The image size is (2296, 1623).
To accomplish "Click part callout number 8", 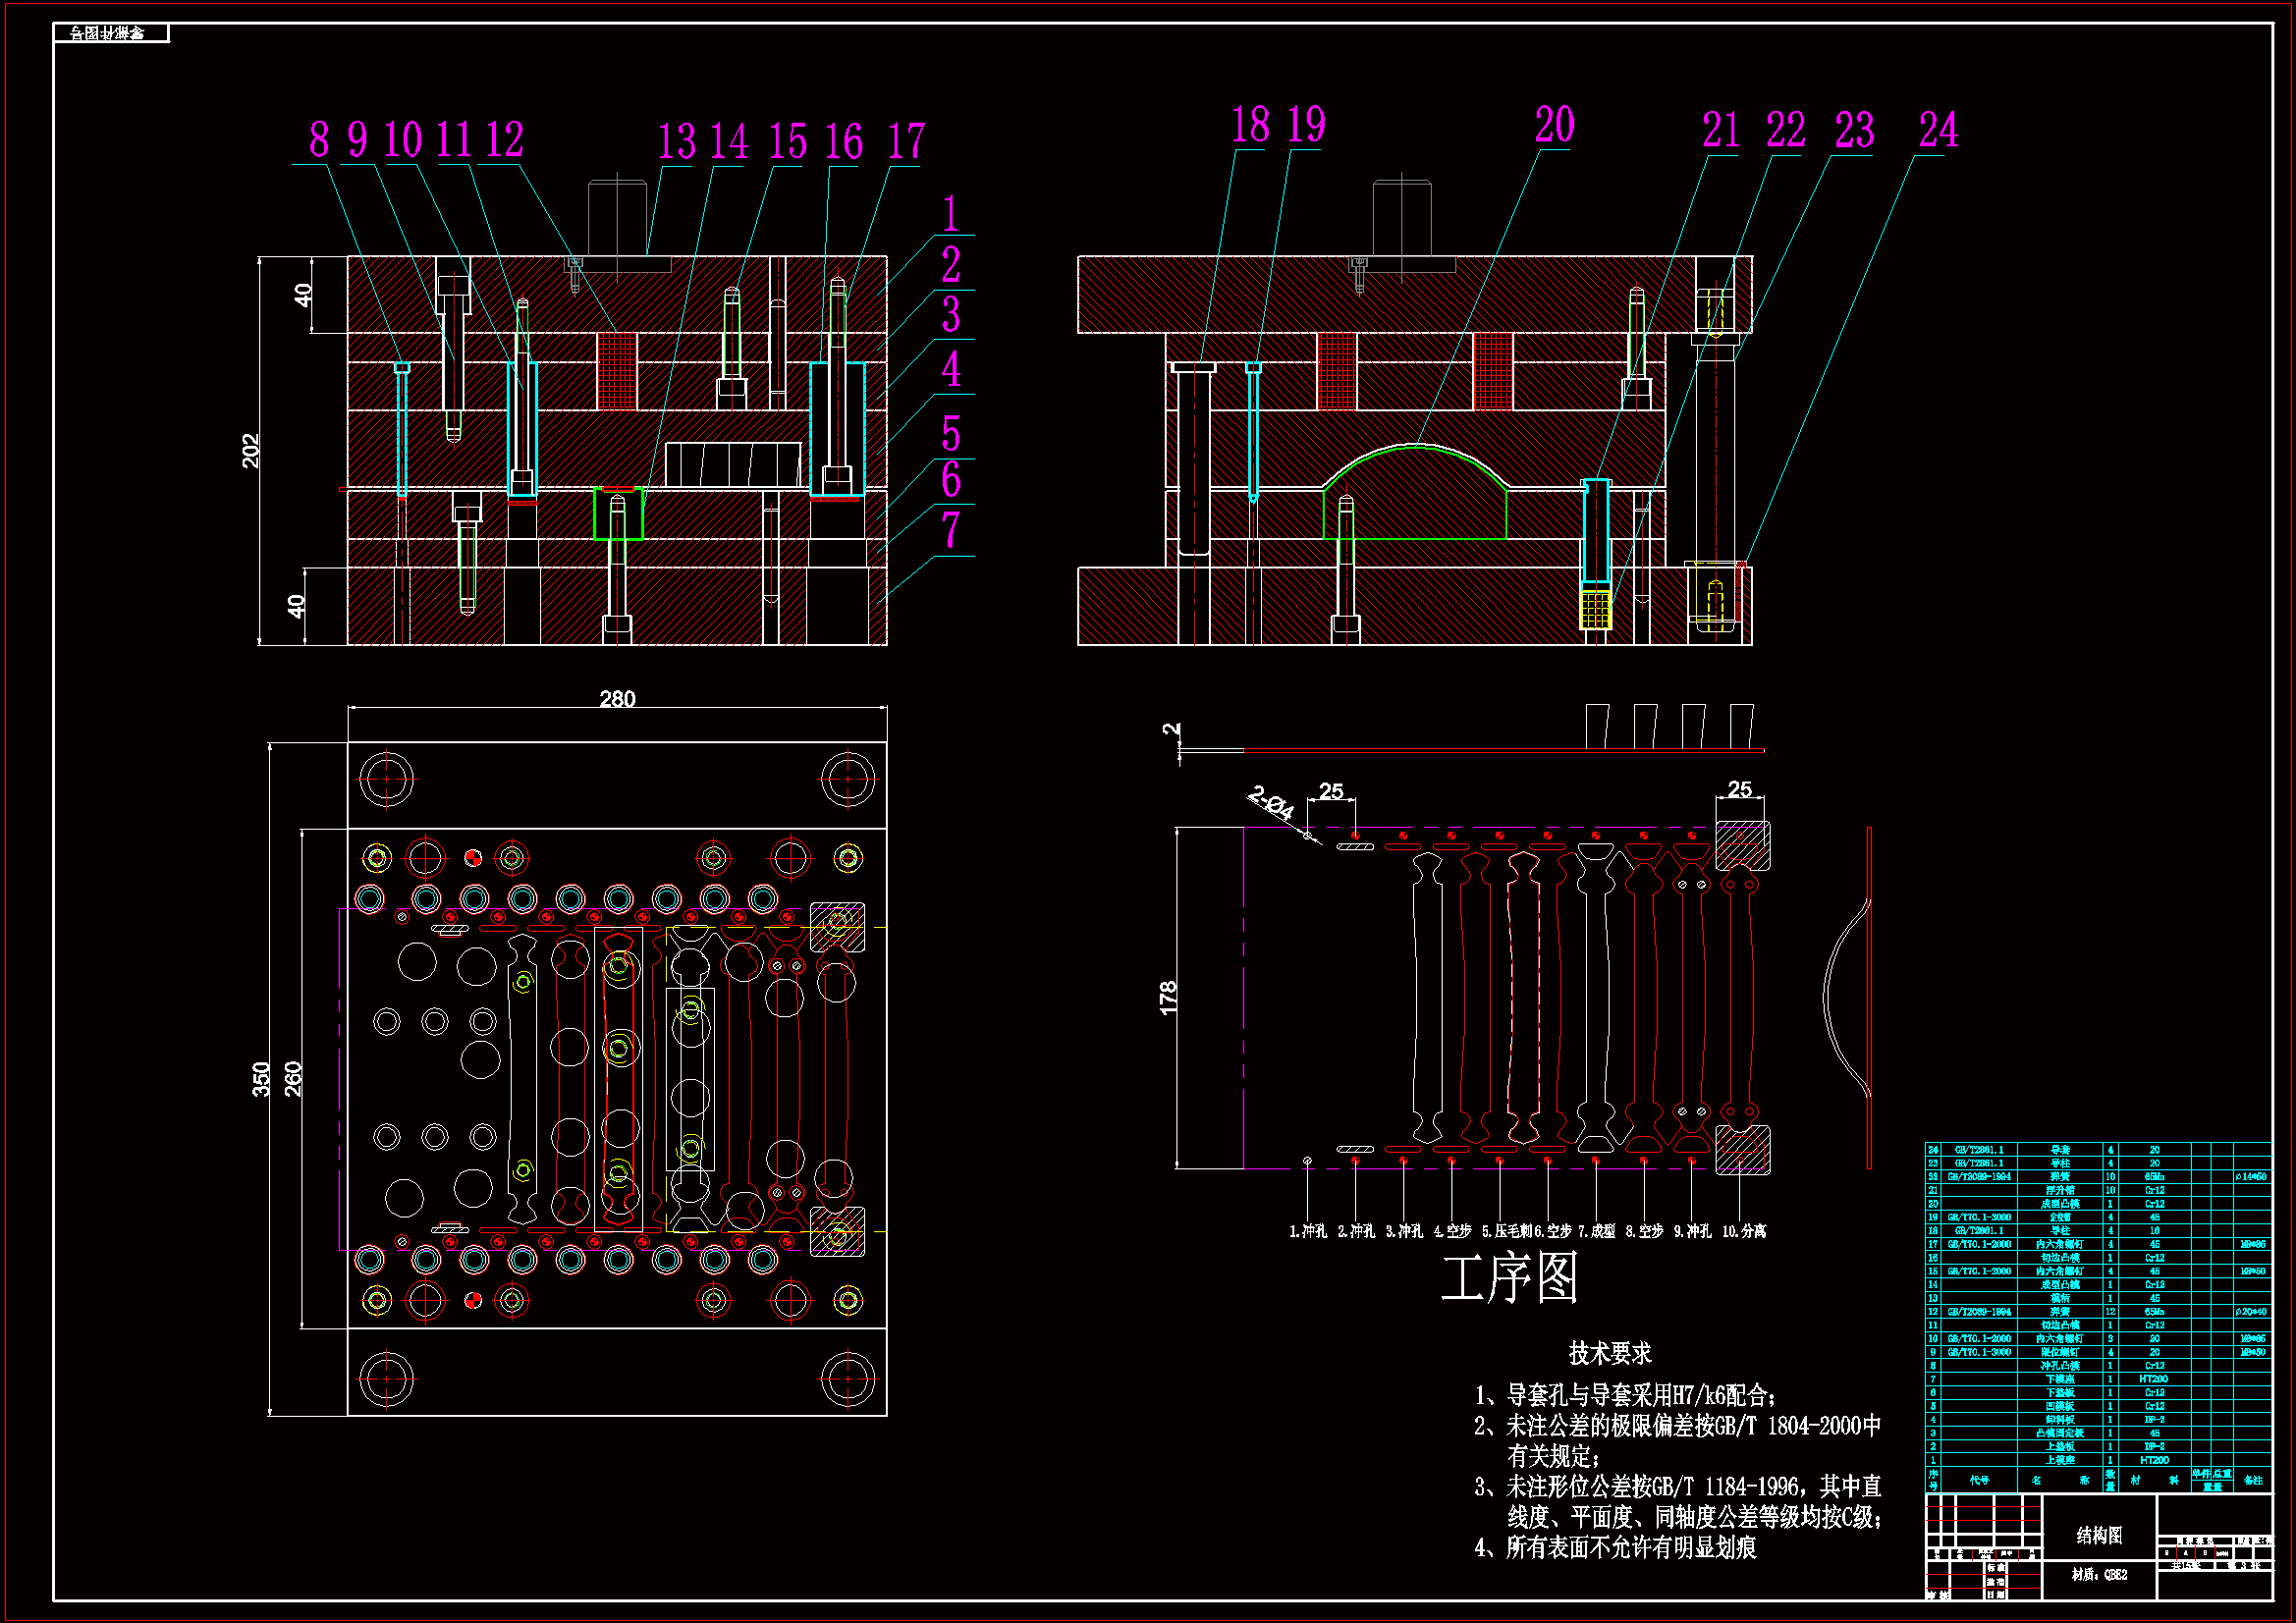I will tap(319, 140).
